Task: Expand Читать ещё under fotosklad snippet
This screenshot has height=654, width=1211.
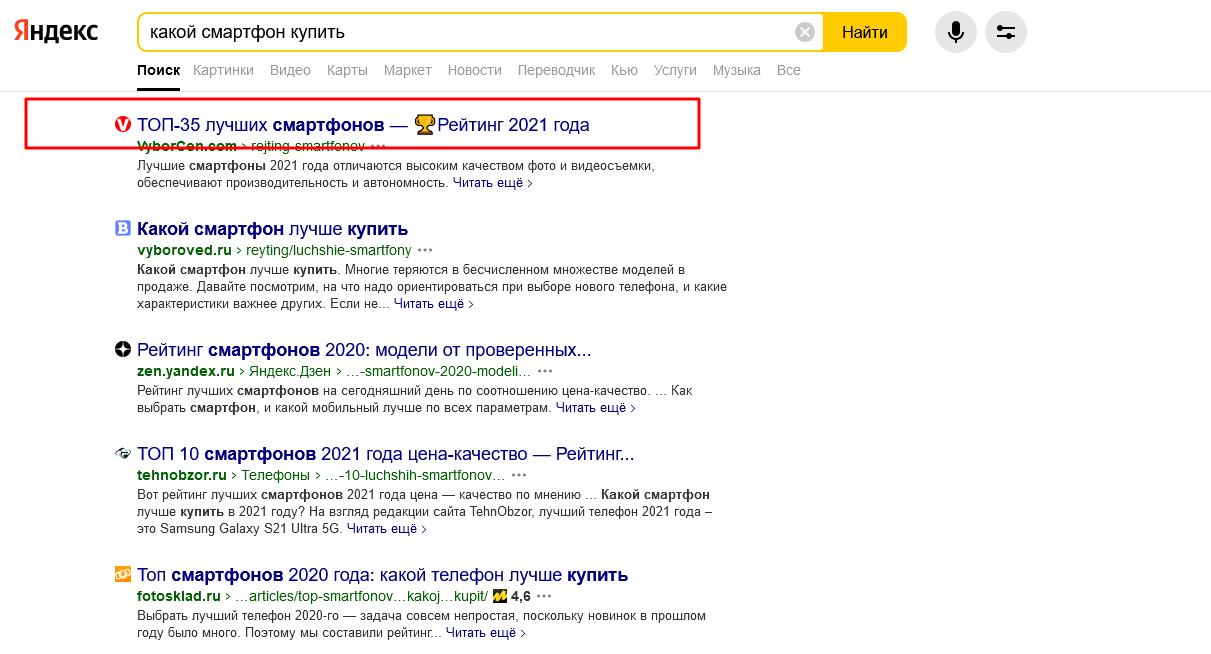Action: 485,633
